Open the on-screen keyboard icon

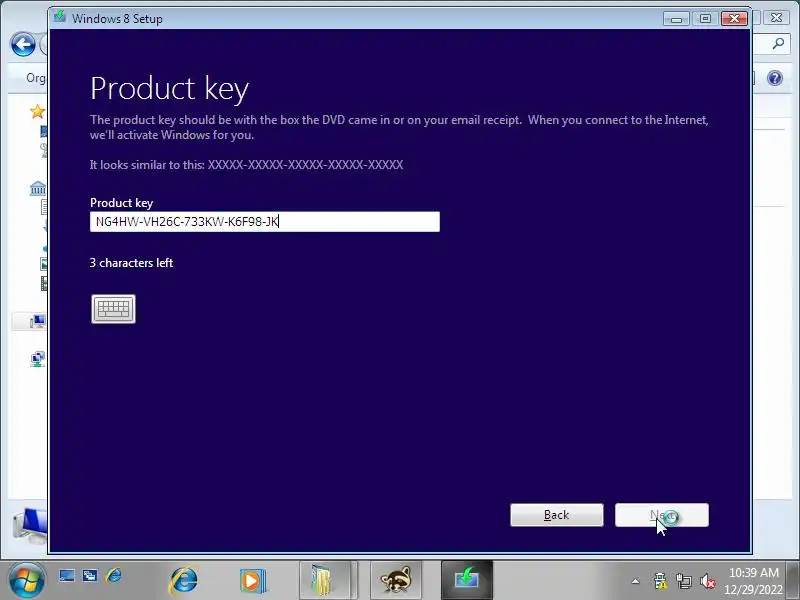click(113, 309)
